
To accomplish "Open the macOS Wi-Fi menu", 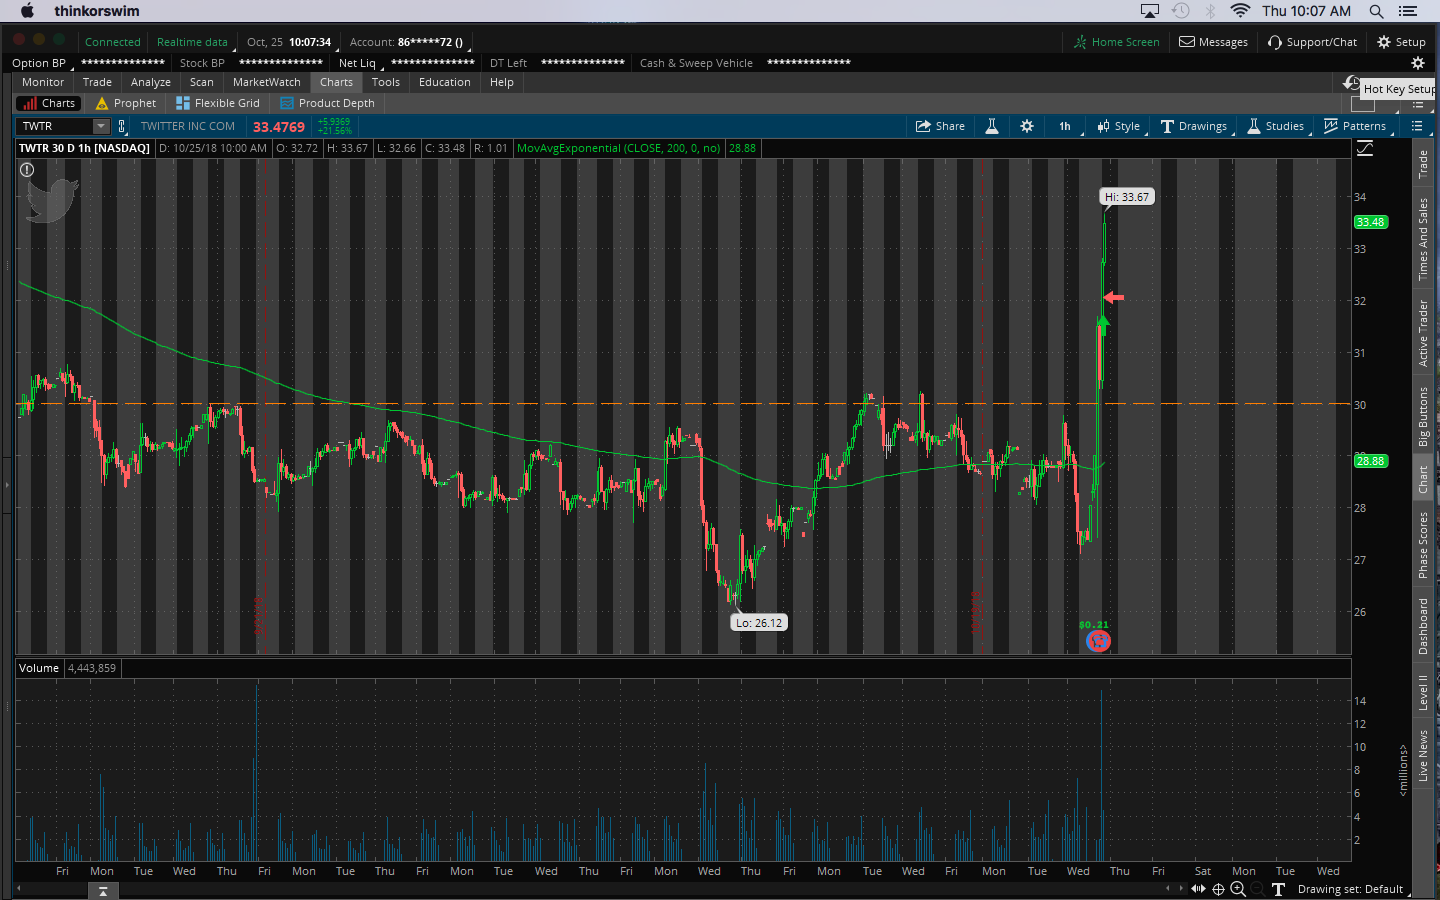I will tap(1240, 11).
